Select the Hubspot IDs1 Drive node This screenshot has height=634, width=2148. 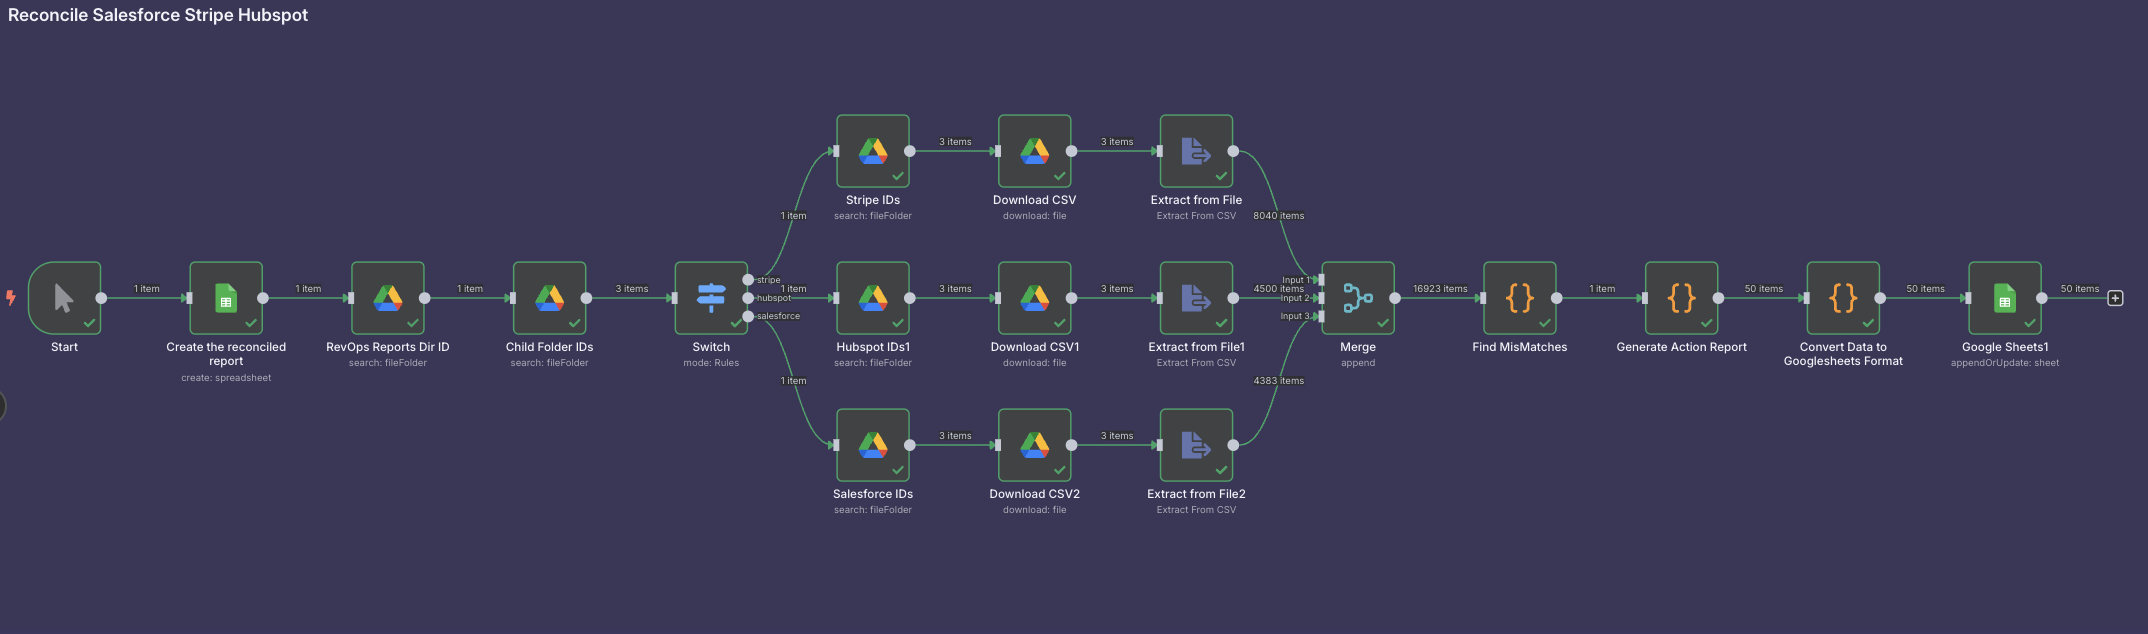(x=873, y=298)
